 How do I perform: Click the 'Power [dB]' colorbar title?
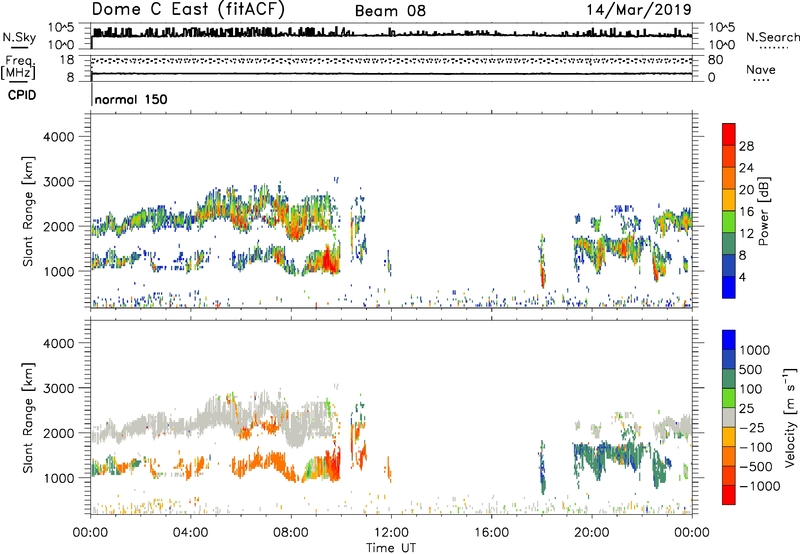(763, 211)
